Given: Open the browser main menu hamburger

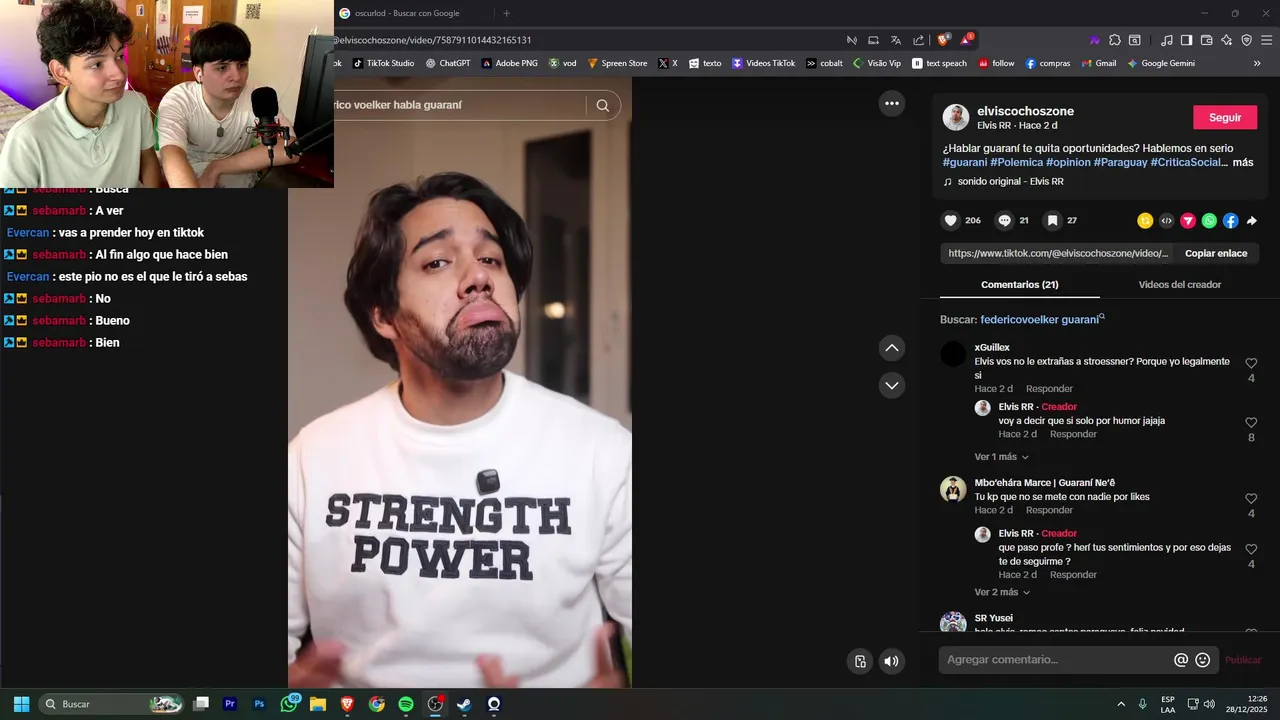Looking at the screenshot, I should point(1267,40).
